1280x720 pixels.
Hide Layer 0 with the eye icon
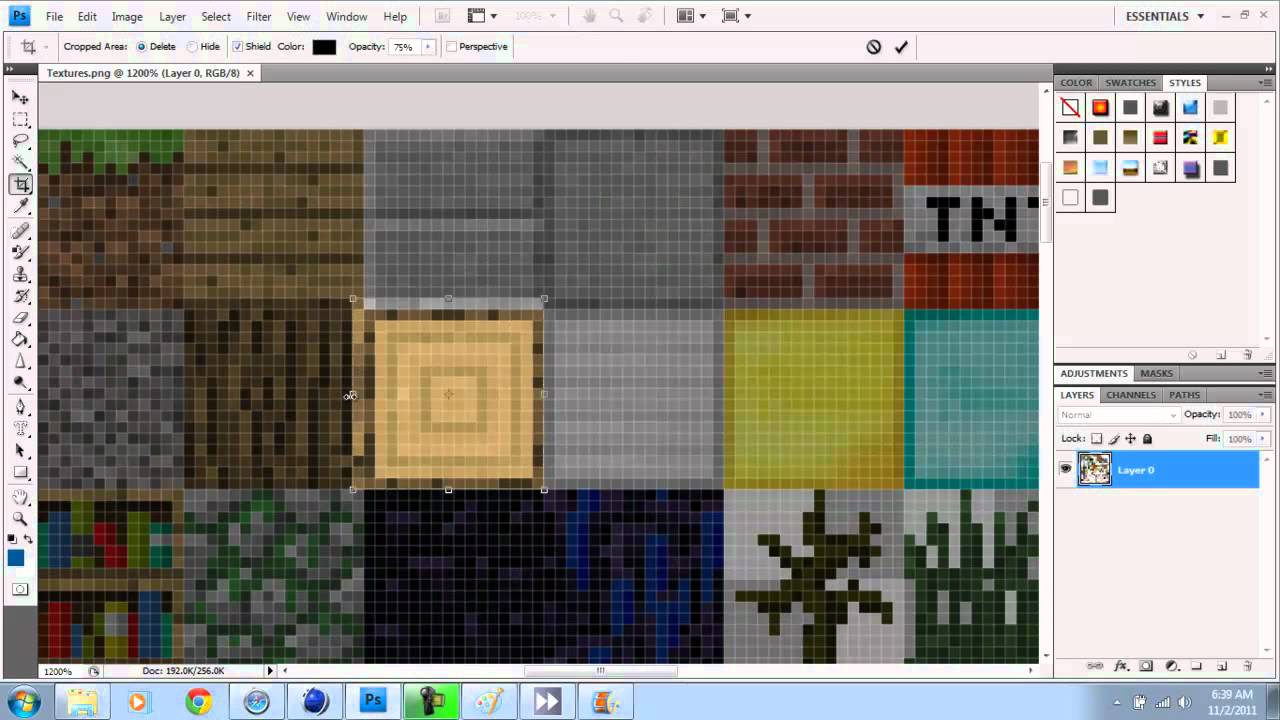pos(1066,469)
